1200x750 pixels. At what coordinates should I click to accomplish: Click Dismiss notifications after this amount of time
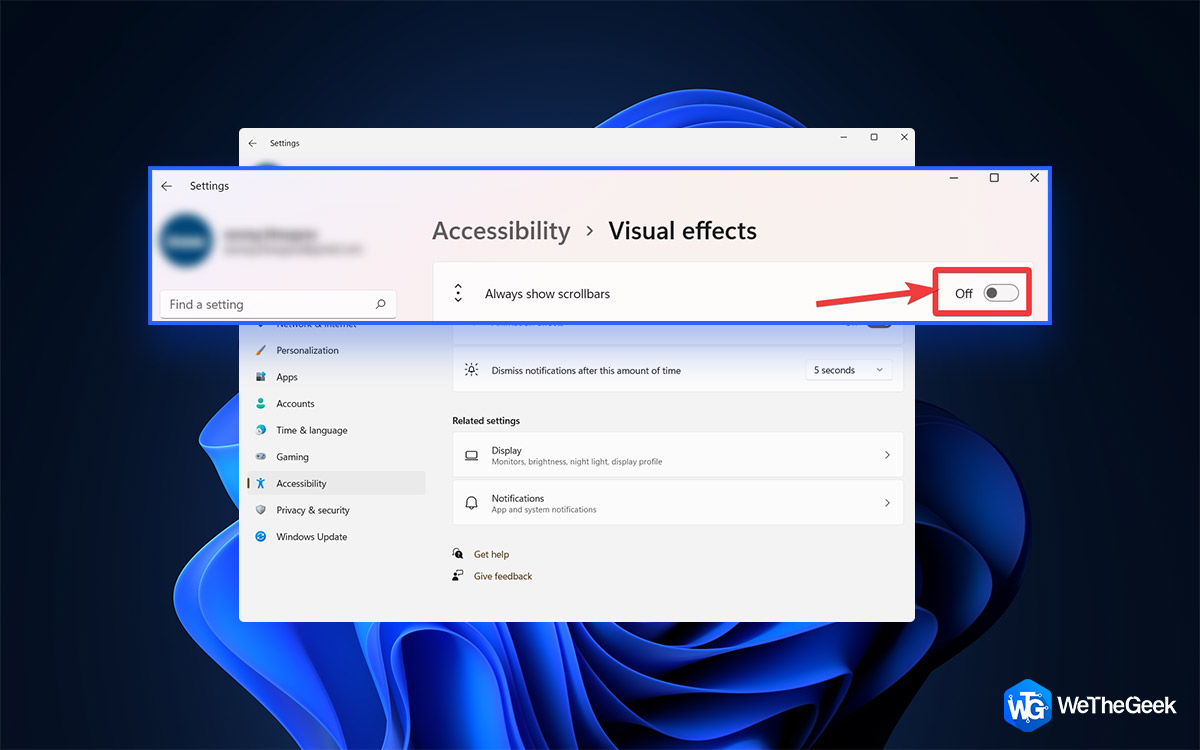[x=586, y=371]
